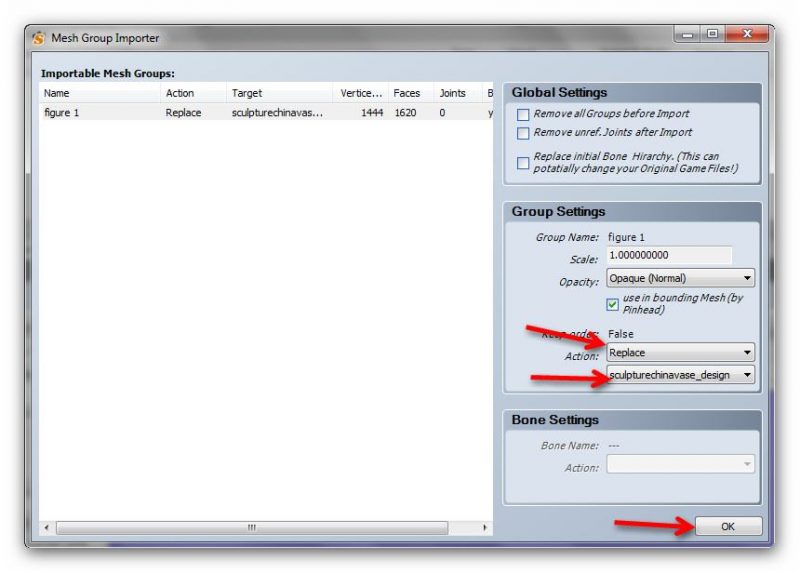Click the Action column header
The height and width of the screenshot is (573, 800).
pyautogui.click(x=192, y=93)
